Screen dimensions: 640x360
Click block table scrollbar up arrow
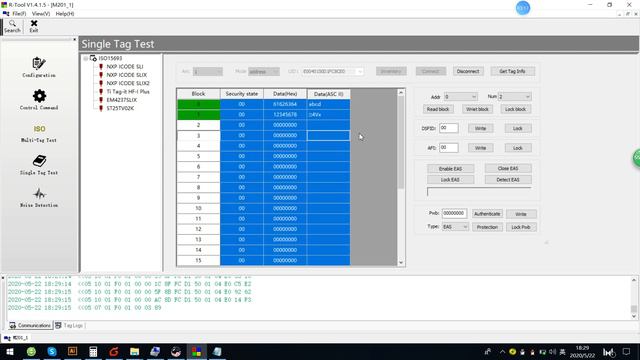[401, 93]
